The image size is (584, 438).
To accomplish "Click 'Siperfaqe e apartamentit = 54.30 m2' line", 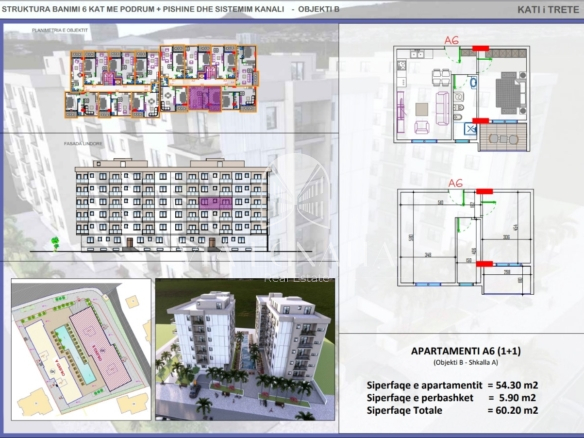I will 452,385.
